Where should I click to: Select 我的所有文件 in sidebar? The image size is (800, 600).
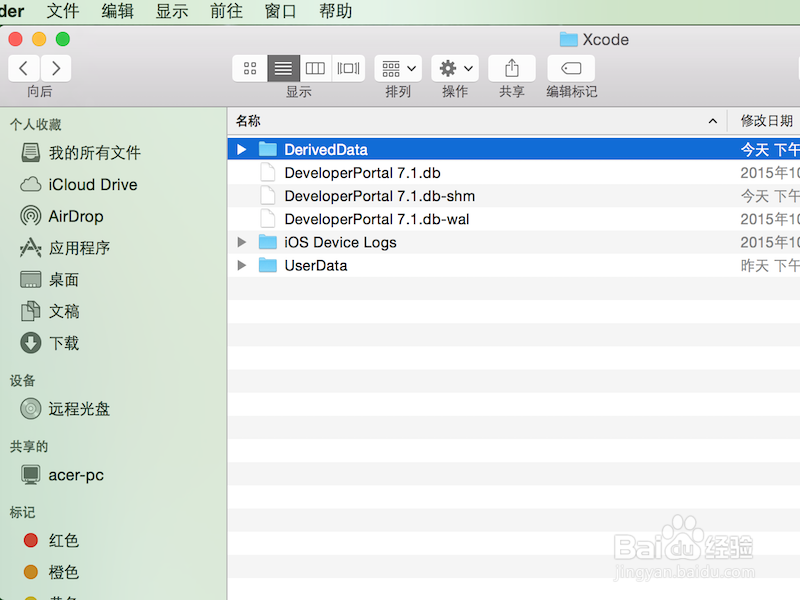tap(90, 152)
